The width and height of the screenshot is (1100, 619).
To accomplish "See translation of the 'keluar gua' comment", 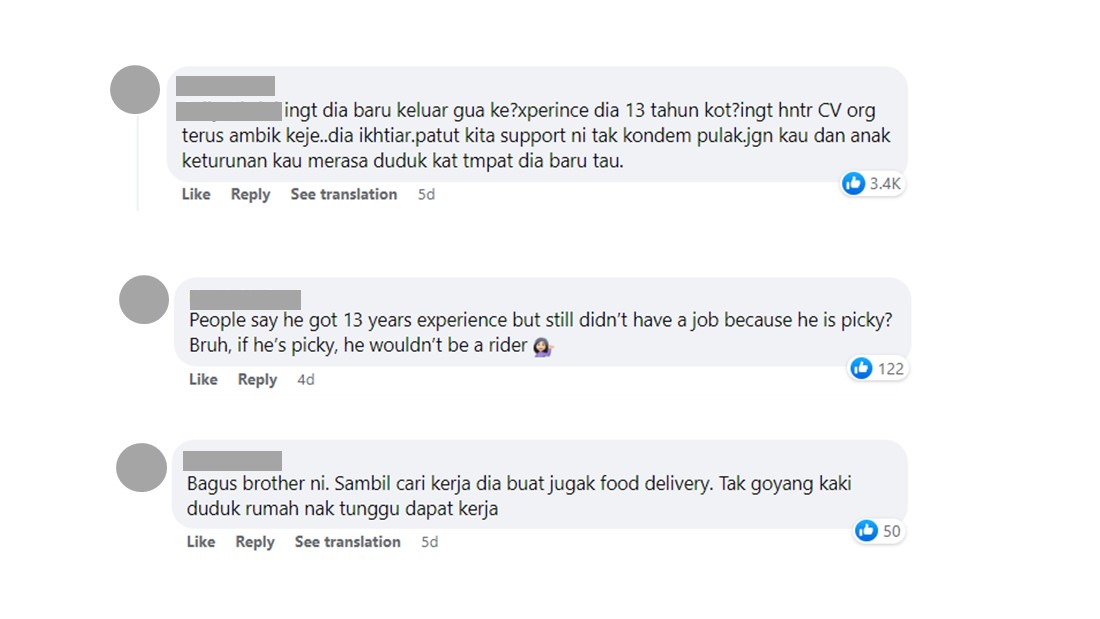I will point(343,194).
